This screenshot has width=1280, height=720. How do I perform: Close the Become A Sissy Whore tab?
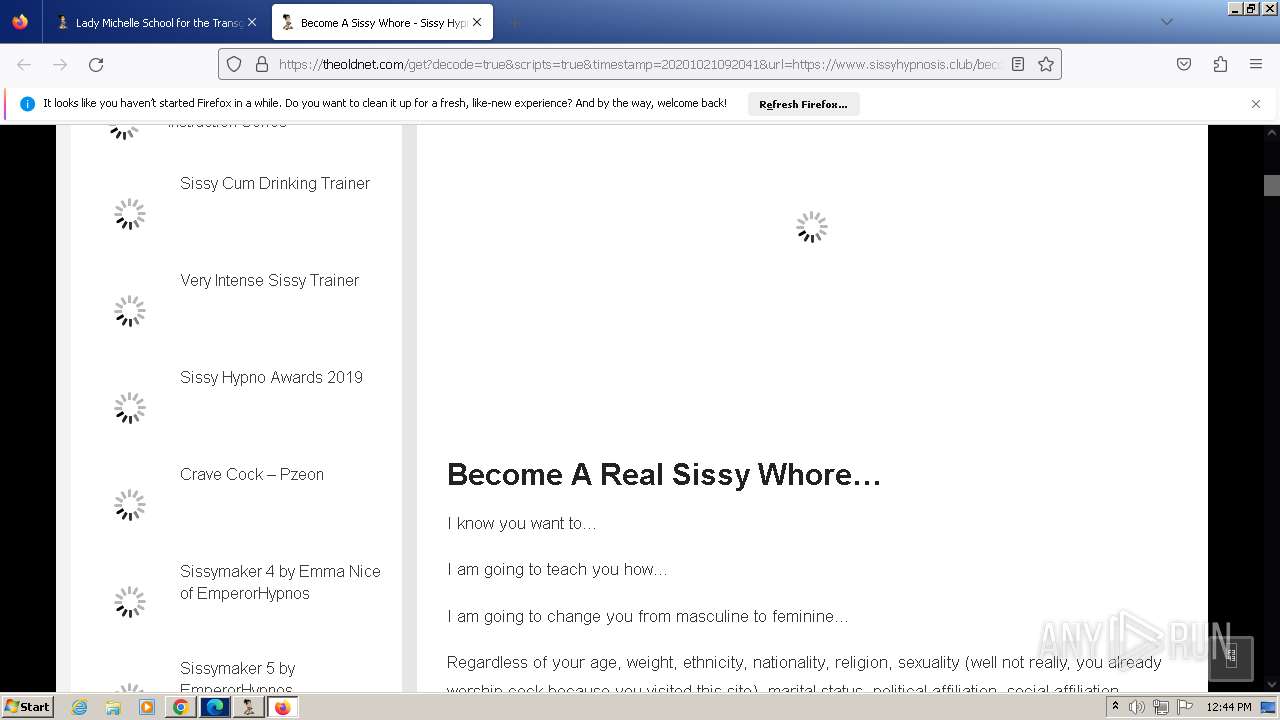pos(477,22)
